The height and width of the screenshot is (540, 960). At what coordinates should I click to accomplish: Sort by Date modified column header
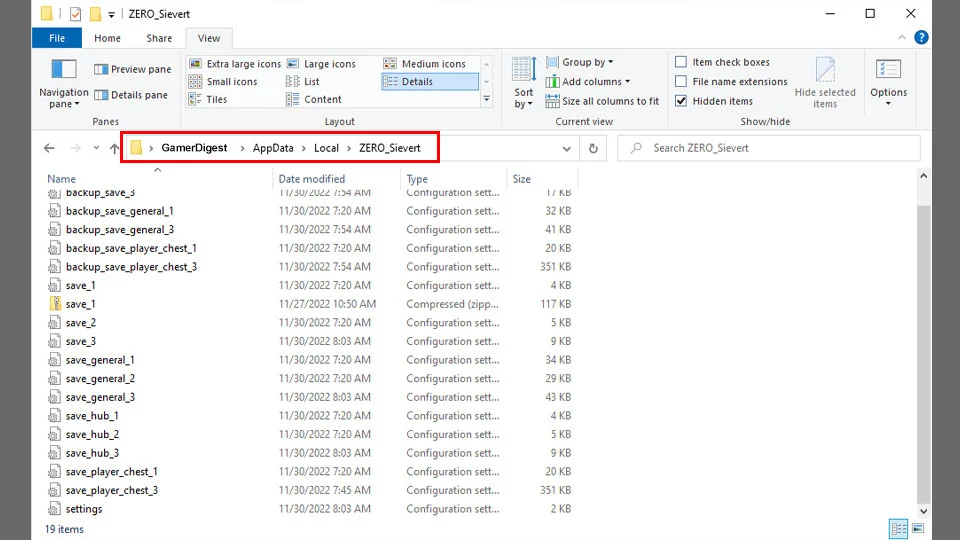pyautogui.click(x=312, y=179)
